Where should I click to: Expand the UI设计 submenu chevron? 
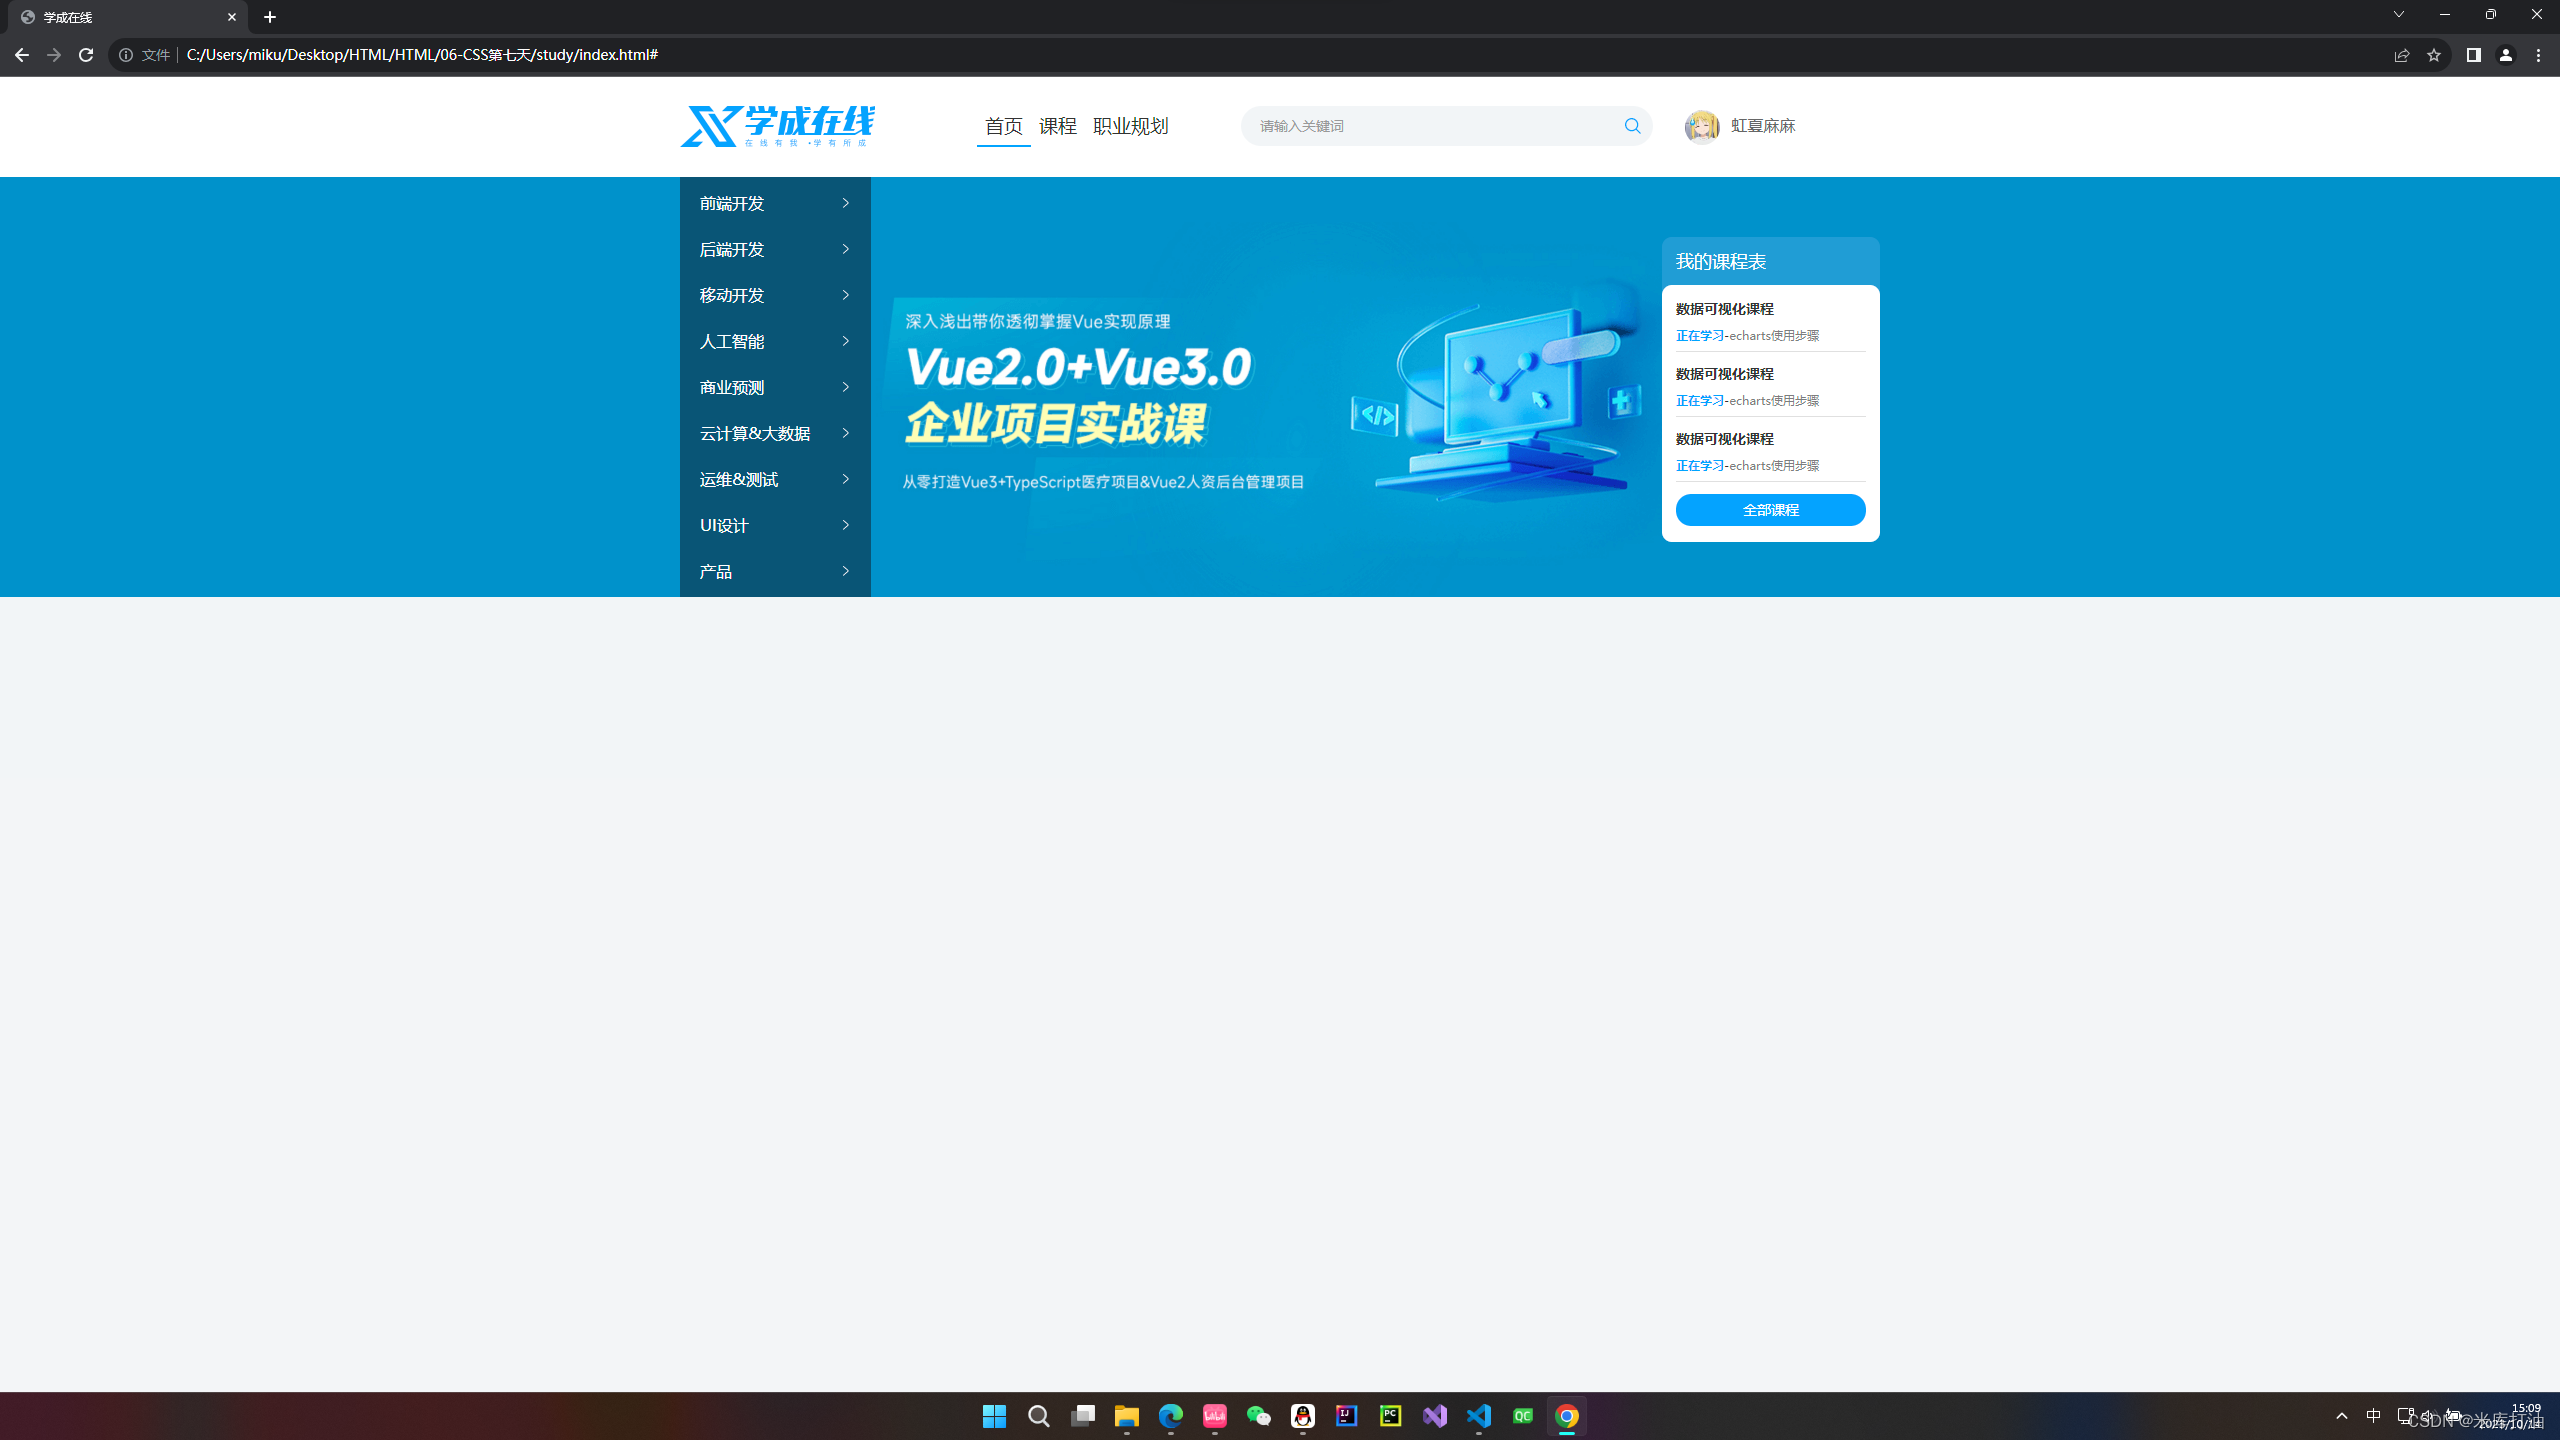[x=845, y=525]
